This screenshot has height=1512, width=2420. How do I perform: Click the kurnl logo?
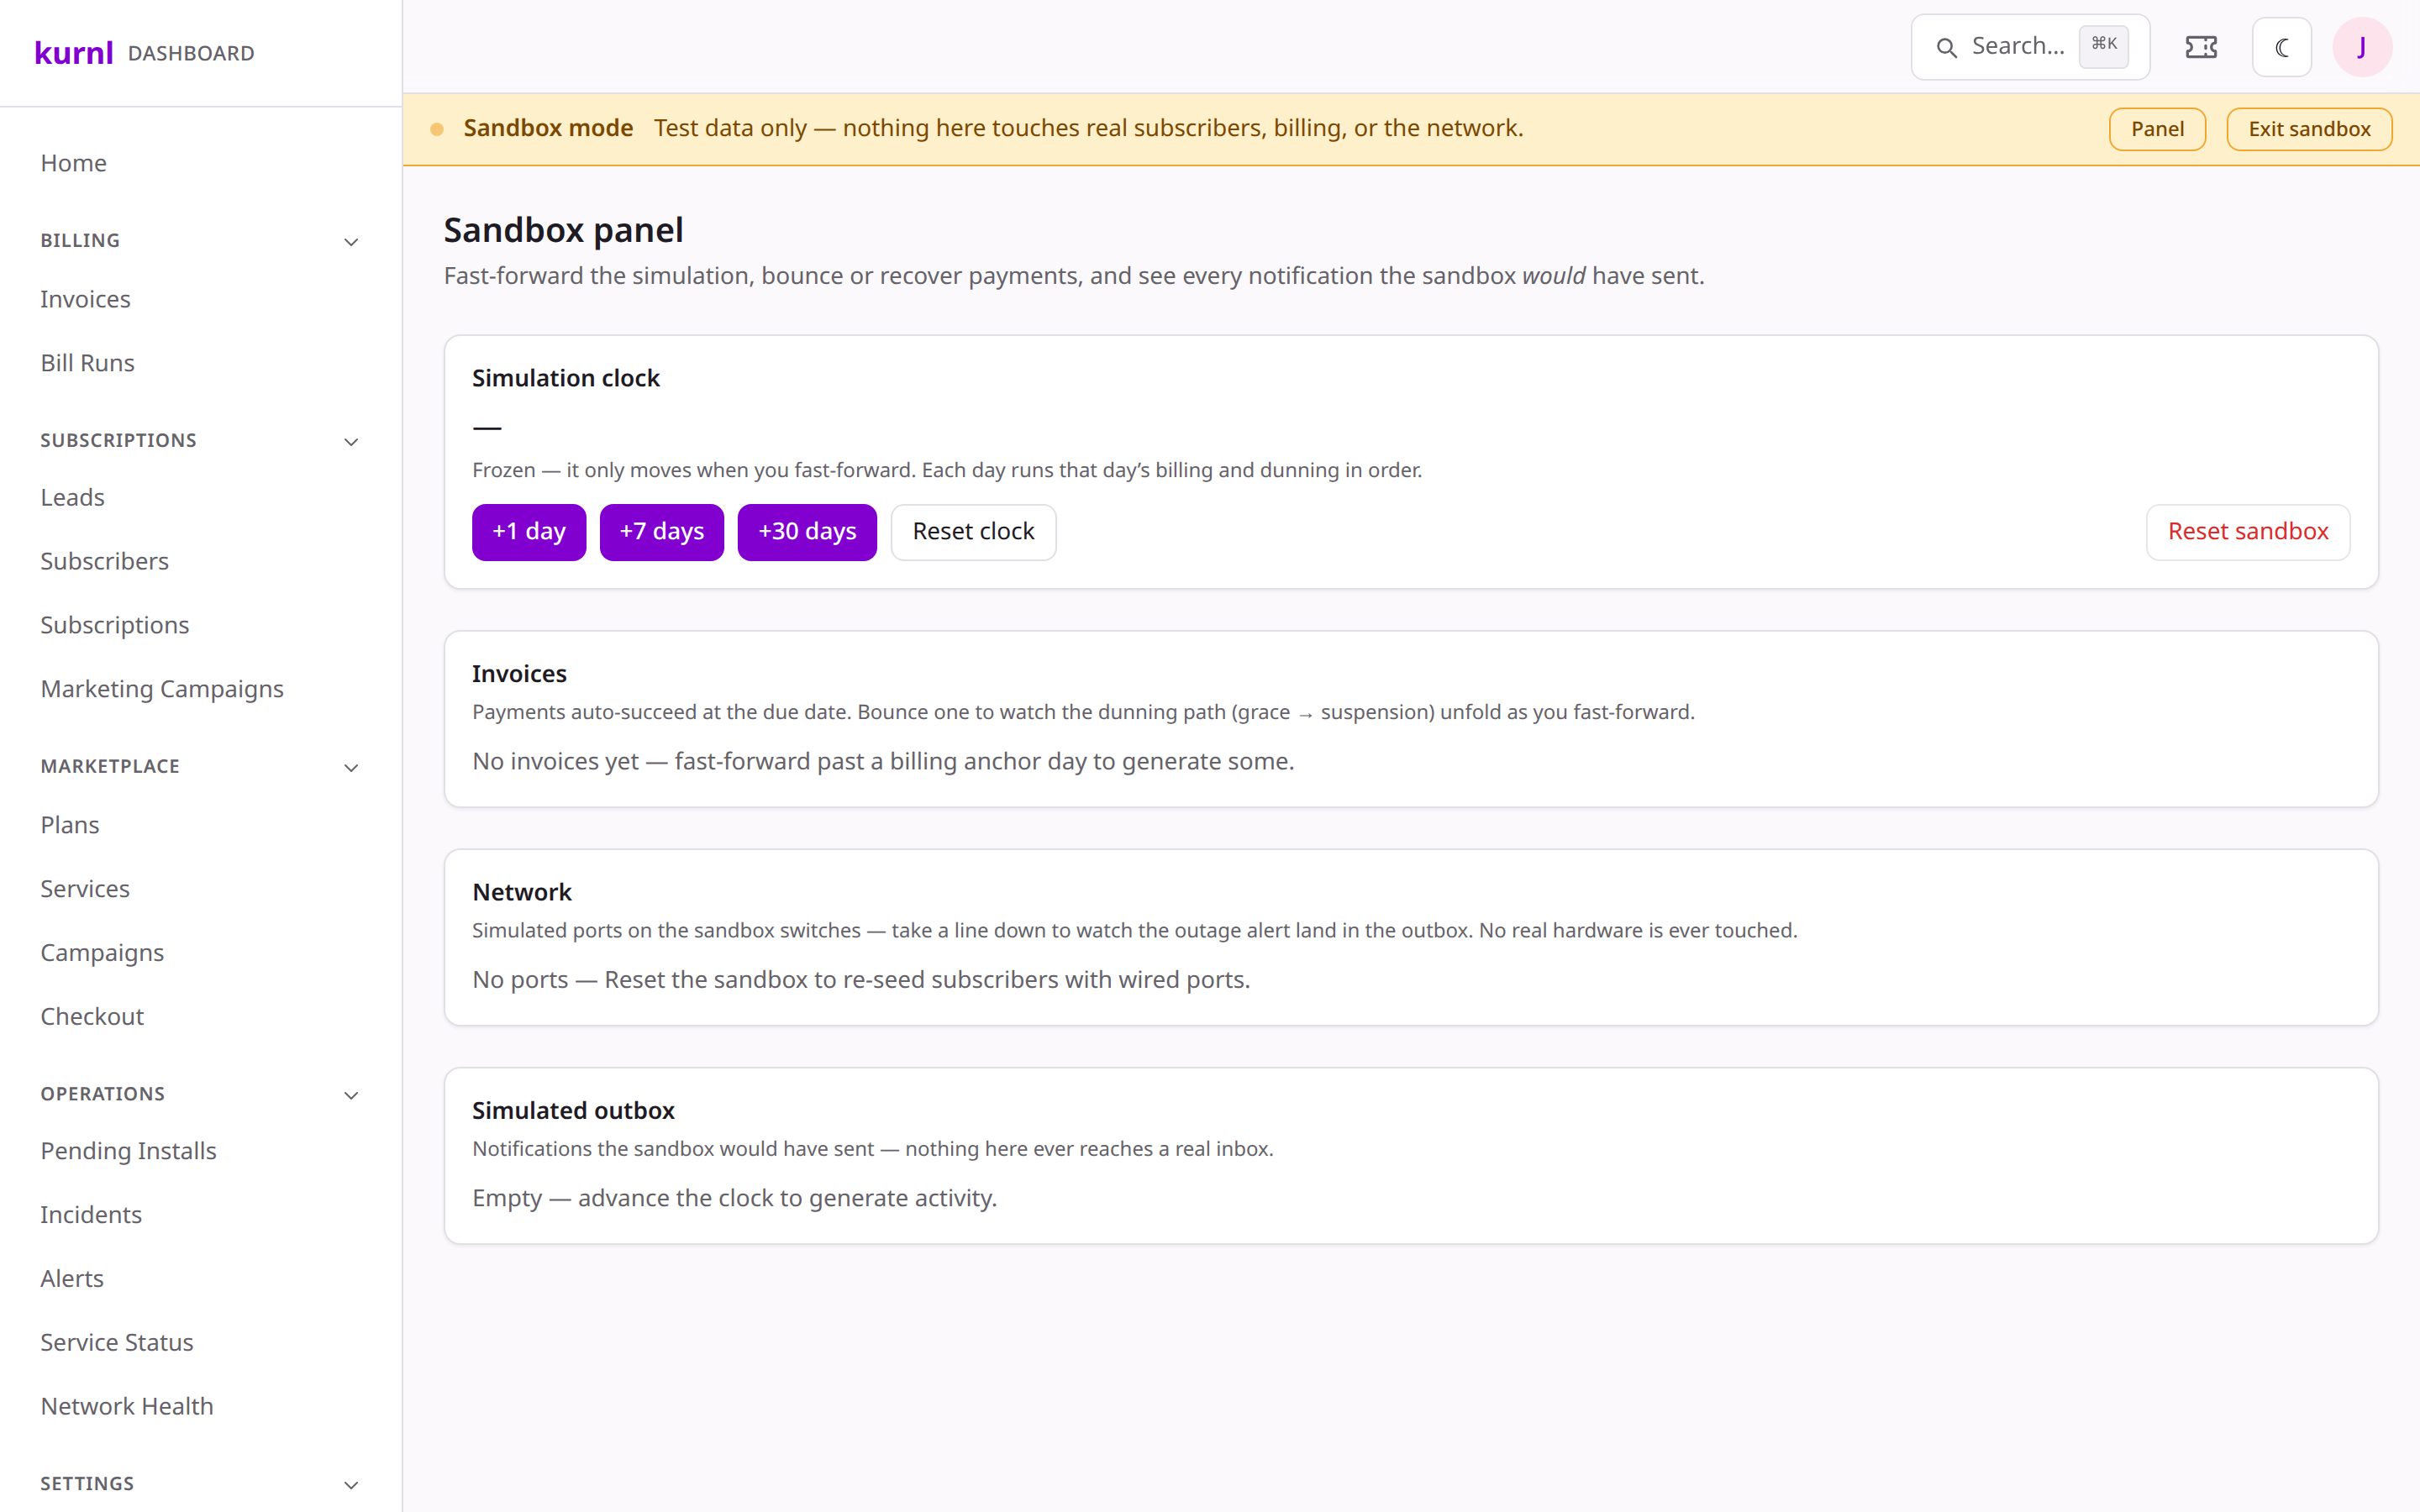pos(73,52)
